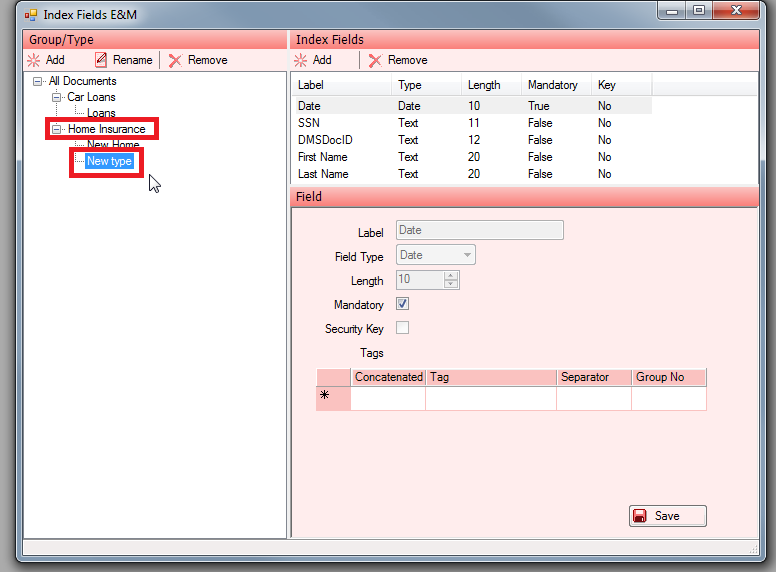Click the Remove icon in Group/Type toolbar
The width and height of the screenshot is (776, 572).
tap(176, 60)
